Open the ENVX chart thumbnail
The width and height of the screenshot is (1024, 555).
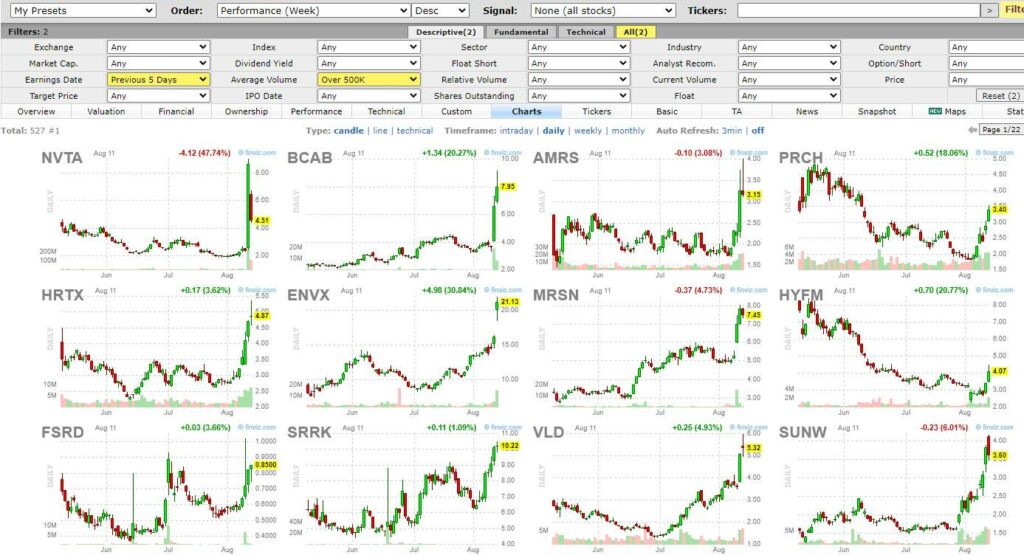404,351
